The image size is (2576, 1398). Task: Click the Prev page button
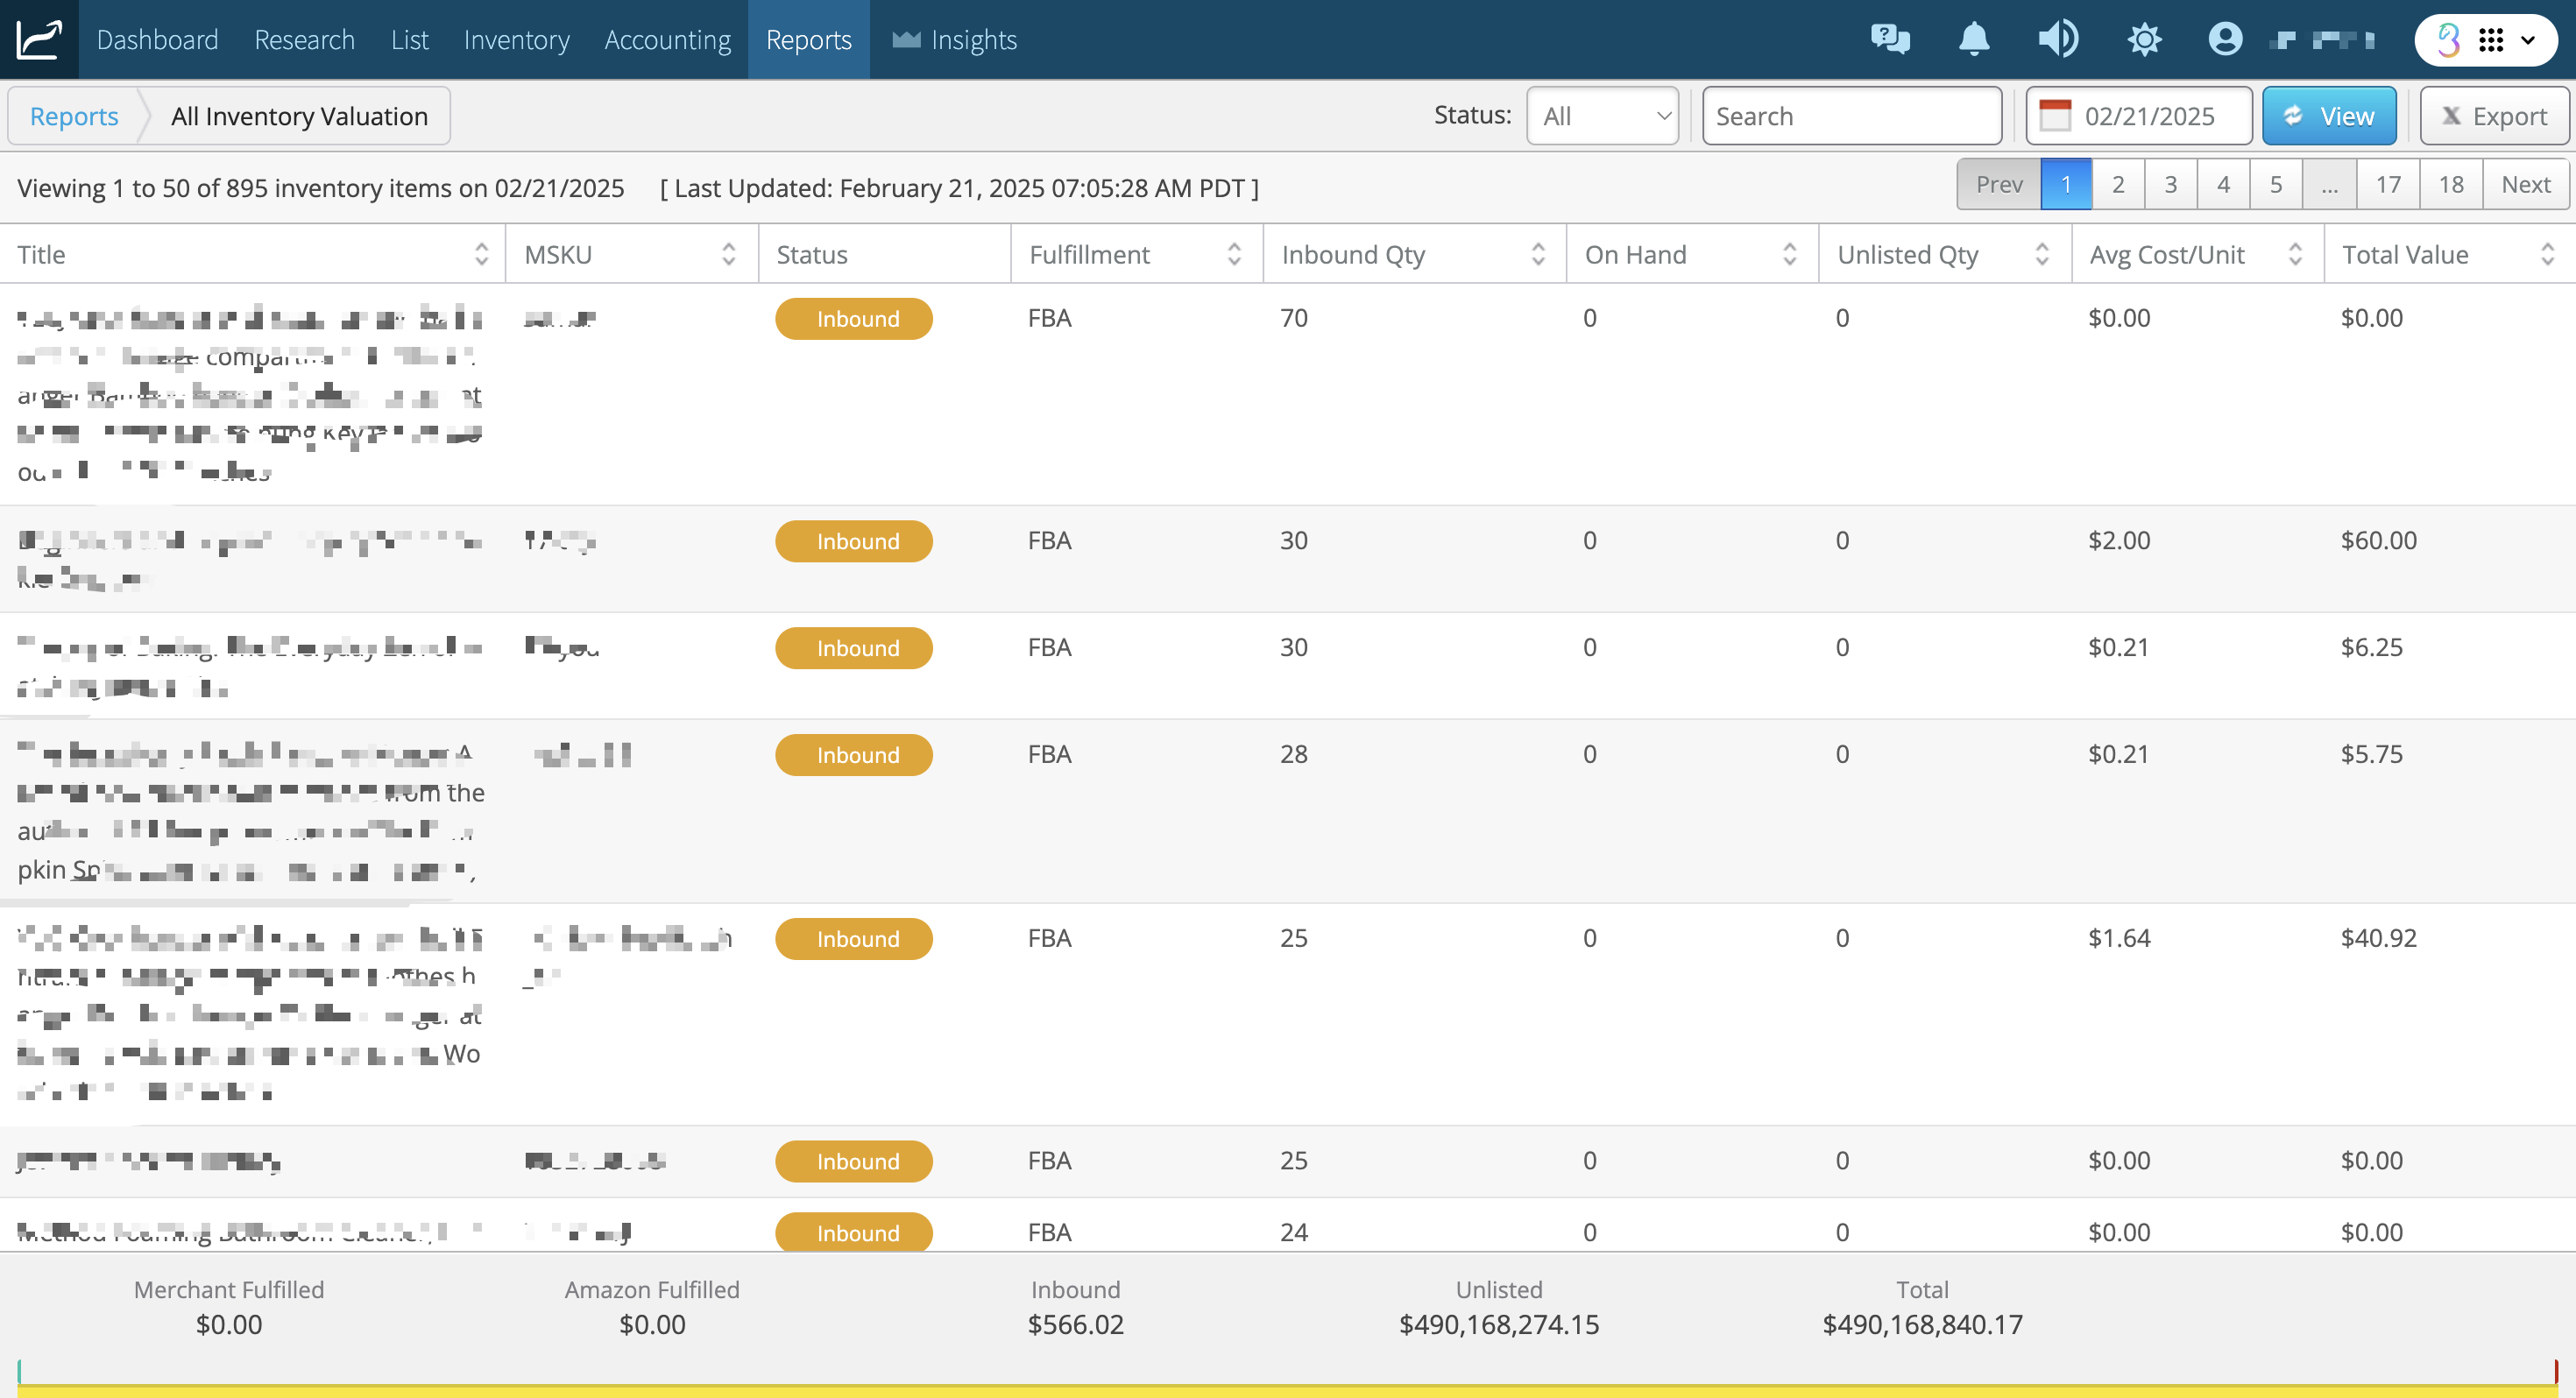[x=1999, y=184]
